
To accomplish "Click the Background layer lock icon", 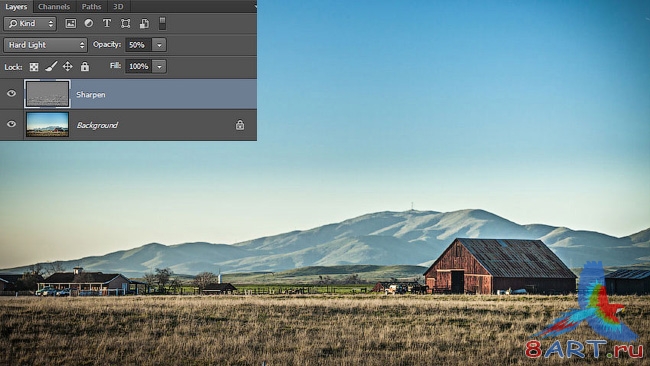I will pyautogui.click(x=240, y=125).
